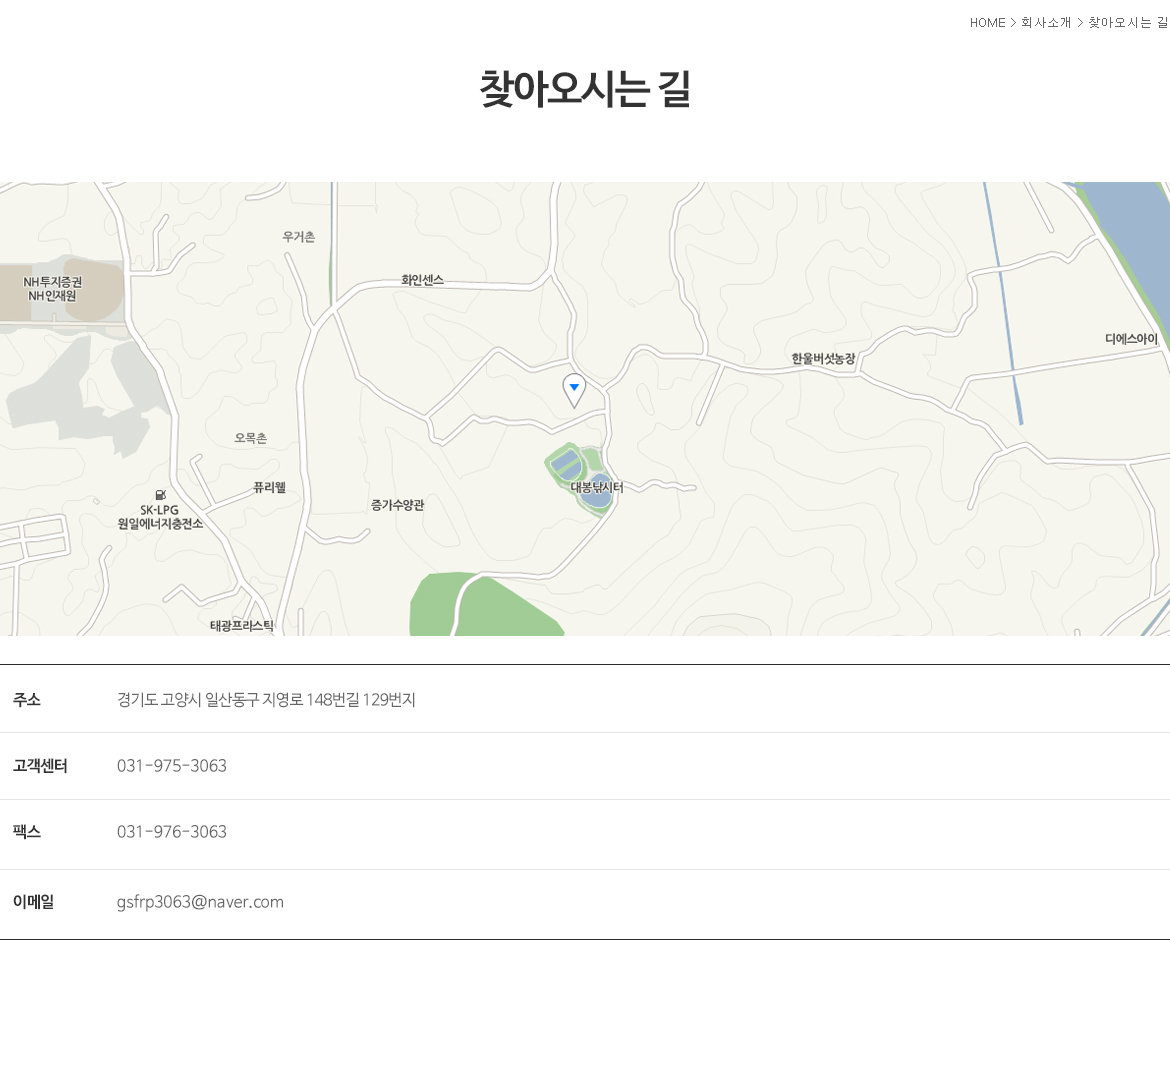Click the 증가수양관 map label
Viewport: 1170px width, 1083px height.
(397, 506)
